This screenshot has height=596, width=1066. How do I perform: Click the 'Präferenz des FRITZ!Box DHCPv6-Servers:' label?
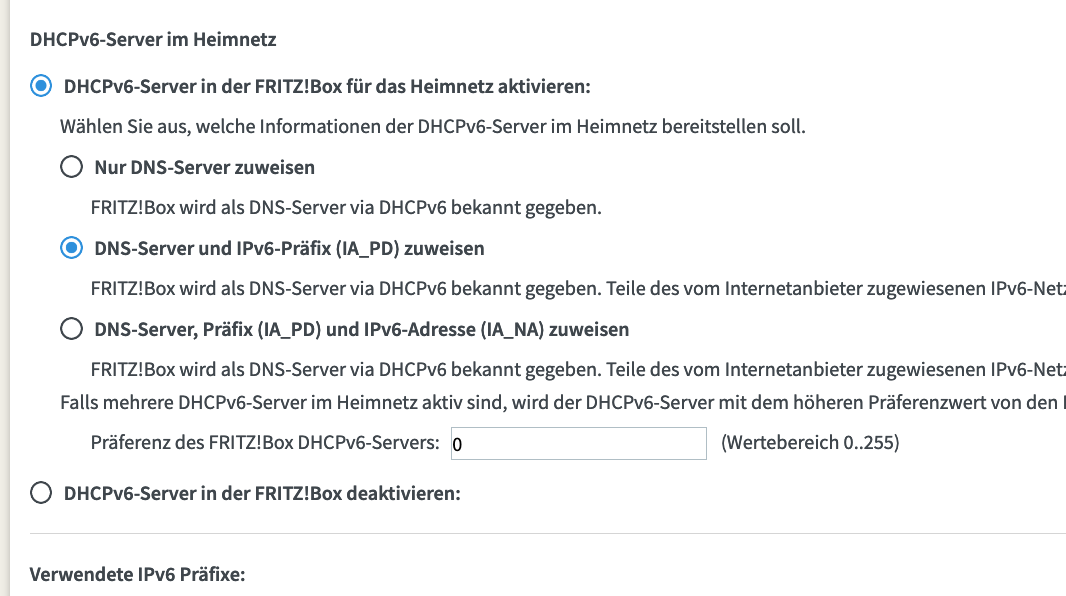[x=265, y=442]
